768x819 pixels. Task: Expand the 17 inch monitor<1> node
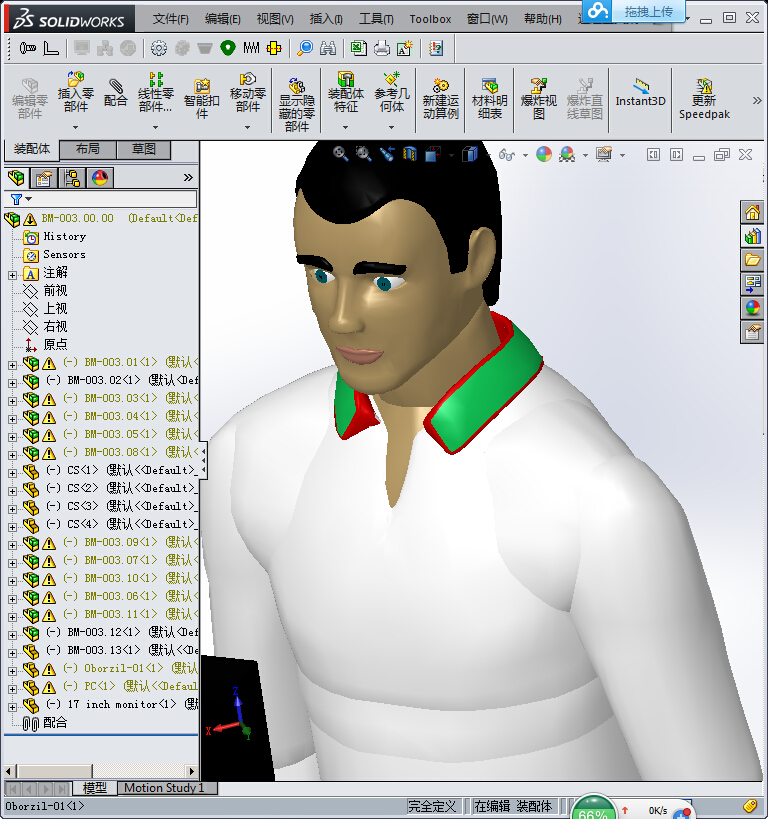[13, 707]
